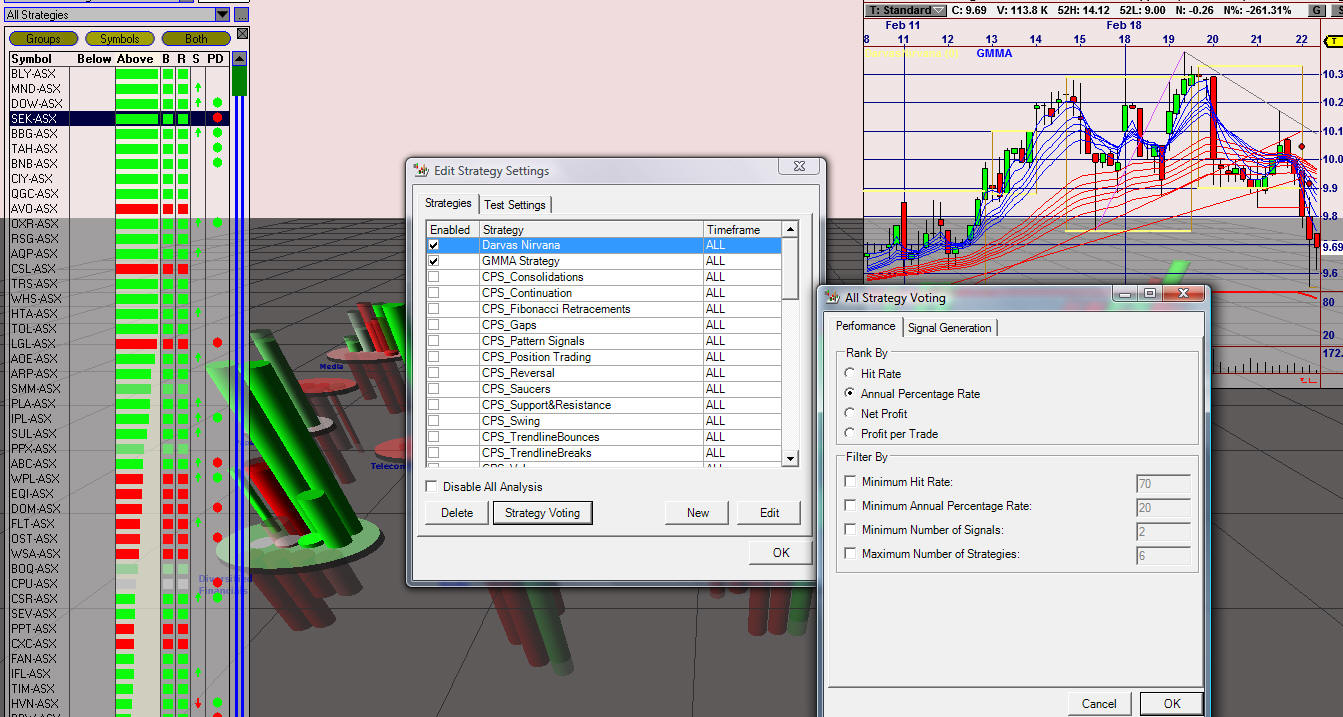Image resolution: width=1343 pixels, height=717 pixels.
Task: Click OK in Edit Strategy Settings
Action: 781,553
